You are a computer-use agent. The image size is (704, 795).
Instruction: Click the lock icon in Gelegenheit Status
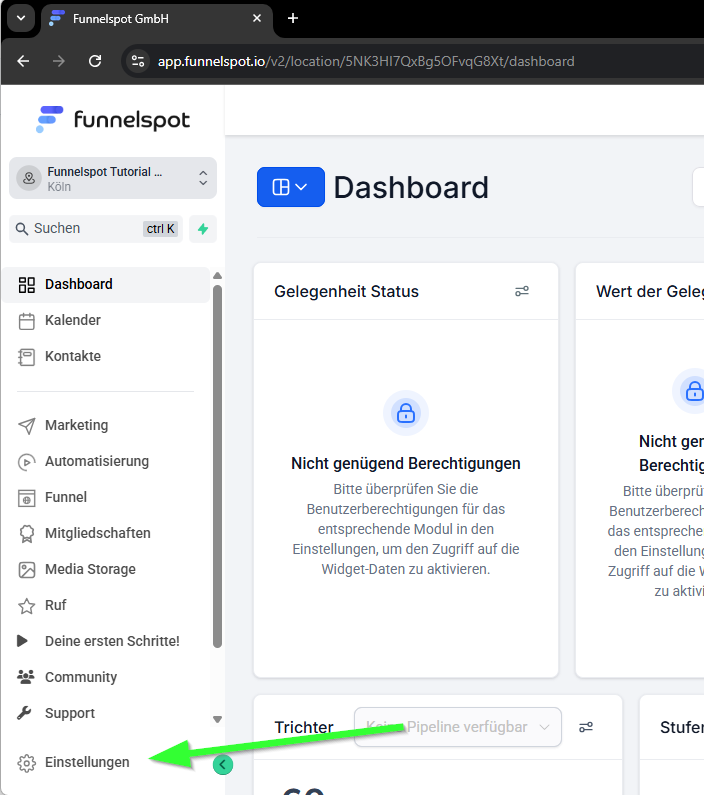pos(405,413)
